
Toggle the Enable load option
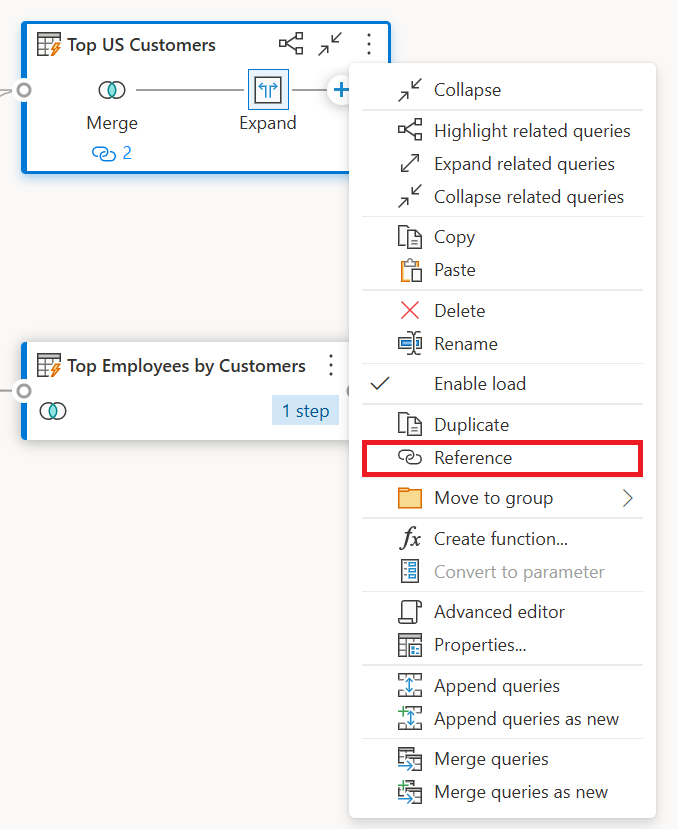coord(502,384)
